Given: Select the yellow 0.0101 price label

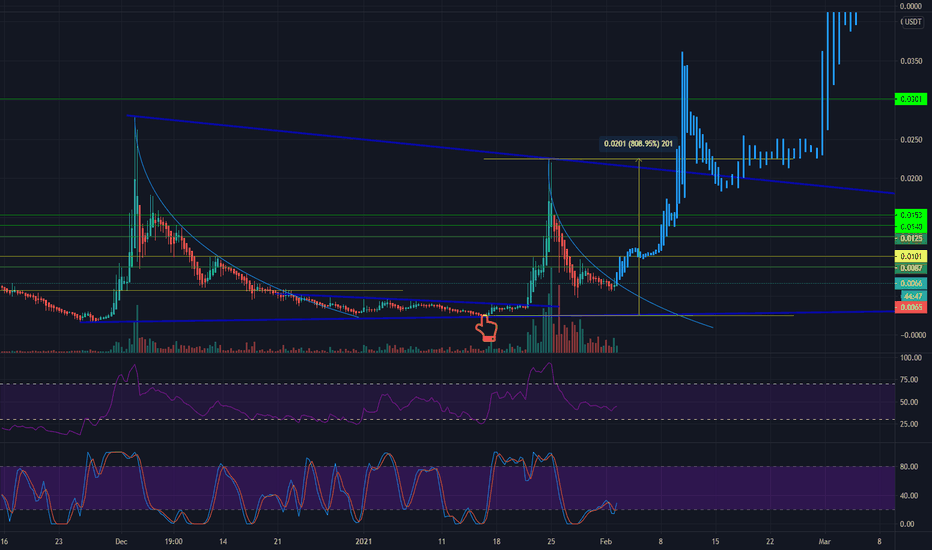Looking at the screenshot, I should point(911,256).
